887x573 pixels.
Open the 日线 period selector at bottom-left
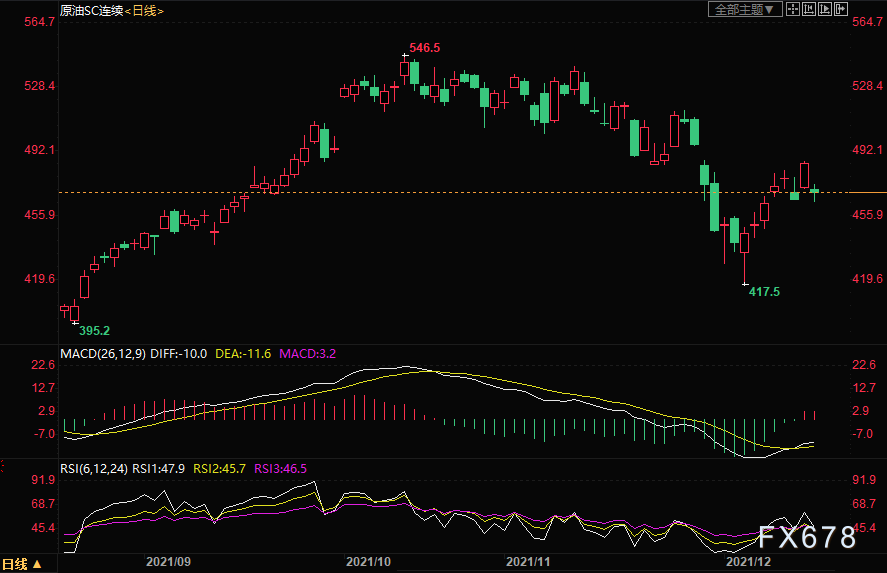(x=22, y=564)
